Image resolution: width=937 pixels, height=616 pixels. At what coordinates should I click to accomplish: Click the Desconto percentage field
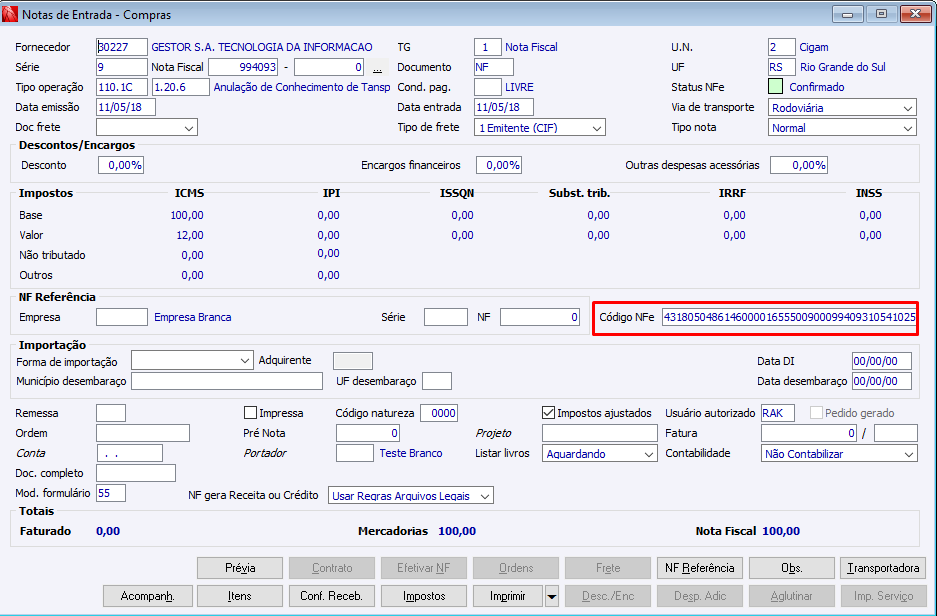121,165
